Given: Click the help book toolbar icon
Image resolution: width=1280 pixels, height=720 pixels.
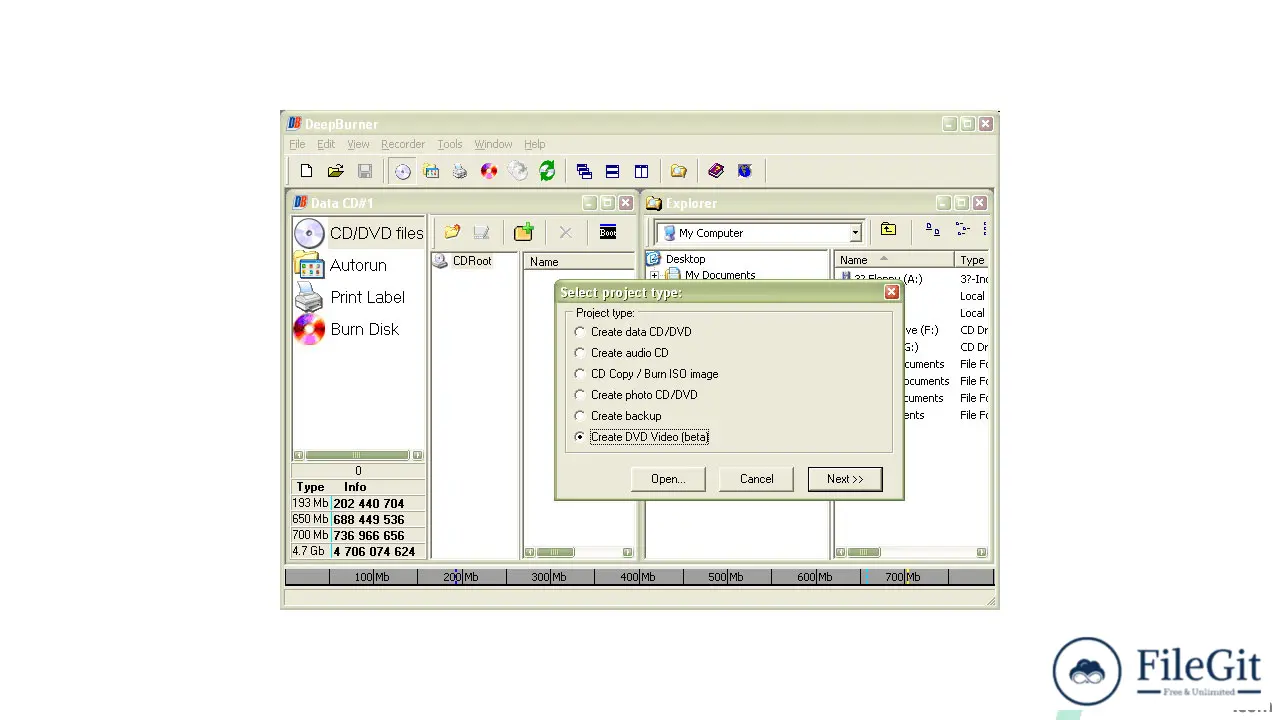Looking at the screenshot, I should pyautogui.click(x=716, y=171).
